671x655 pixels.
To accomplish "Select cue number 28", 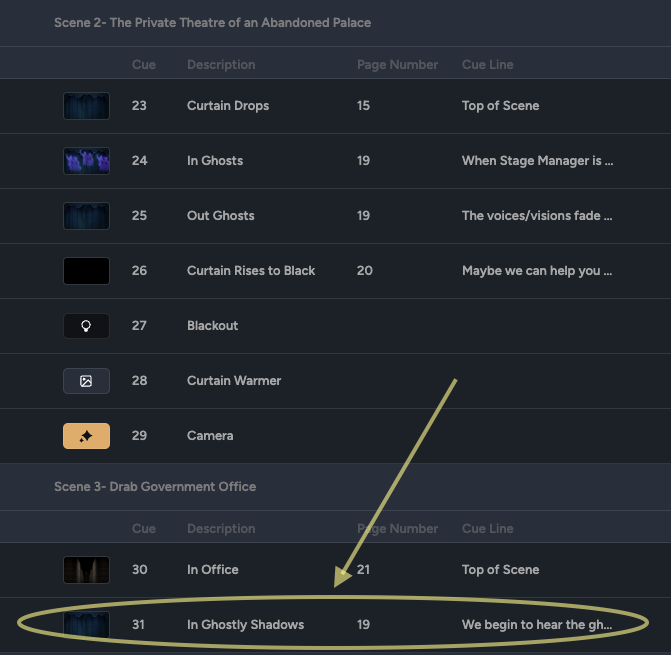I will [x=140, y=381].
